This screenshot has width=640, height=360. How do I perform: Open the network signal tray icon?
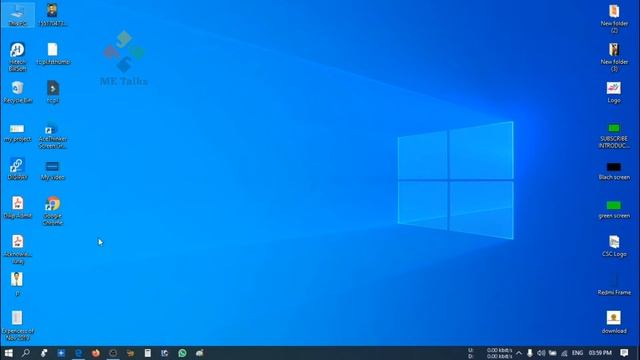coord(564,353)
